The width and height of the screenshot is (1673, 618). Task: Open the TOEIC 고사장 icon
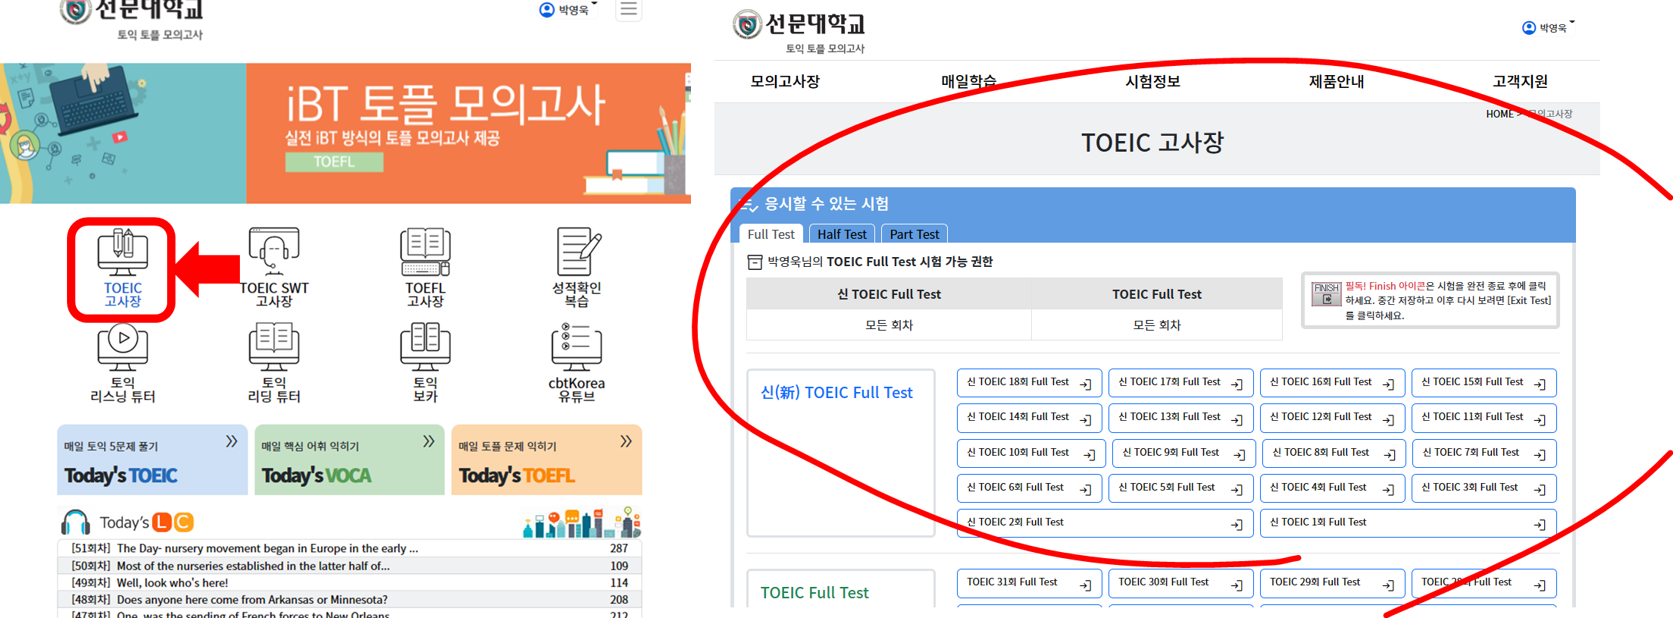122,268
